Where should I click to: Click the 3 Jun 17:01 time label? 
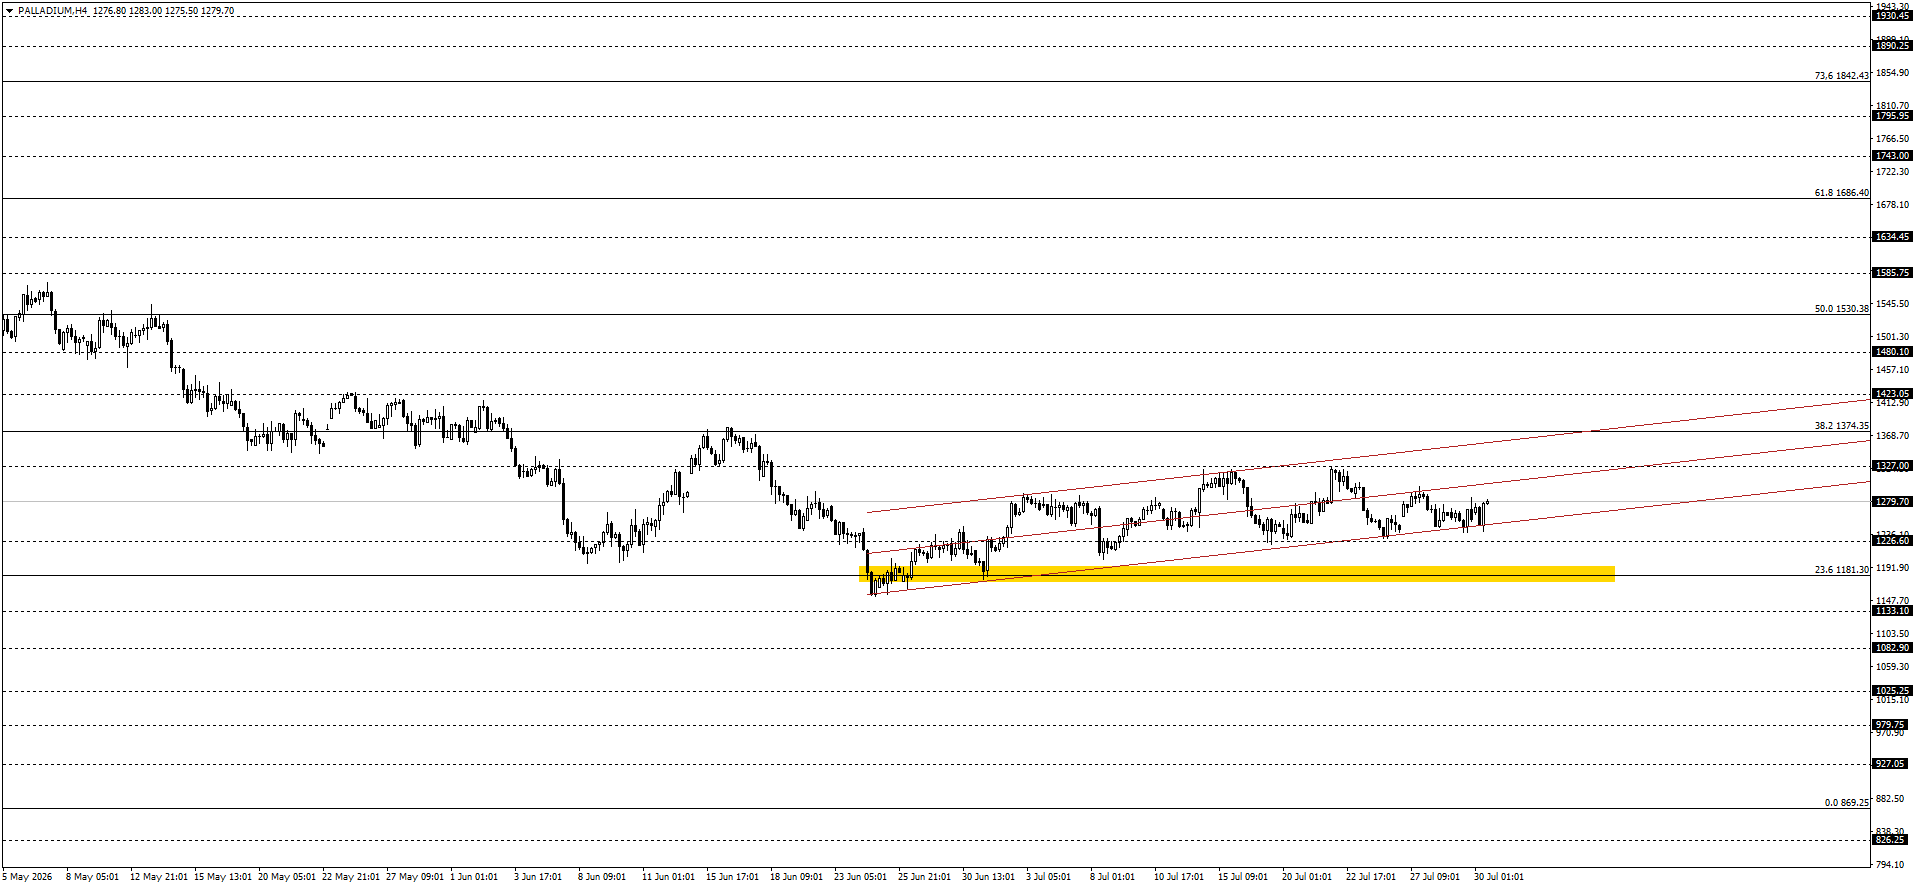pyautogui.click(x=537, y=877)
